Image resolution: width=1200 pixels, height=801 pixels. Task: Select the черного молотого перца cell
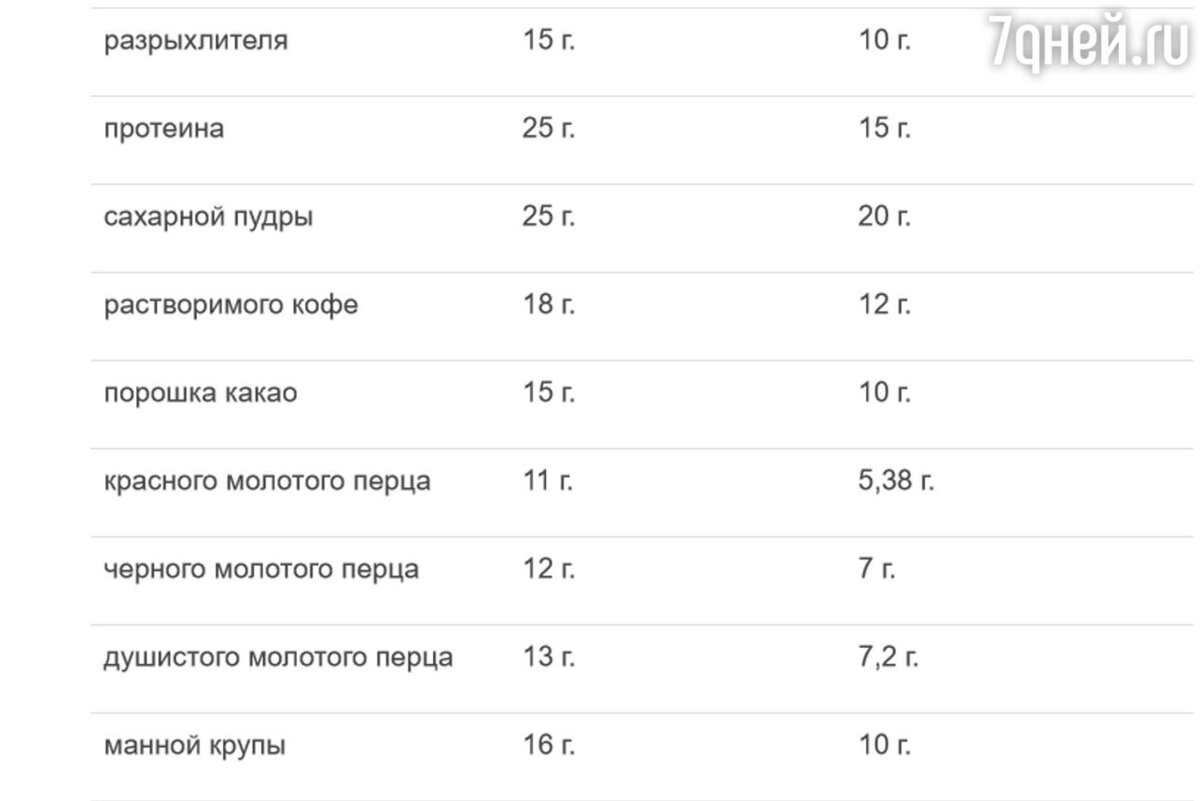tap(261, 570)
